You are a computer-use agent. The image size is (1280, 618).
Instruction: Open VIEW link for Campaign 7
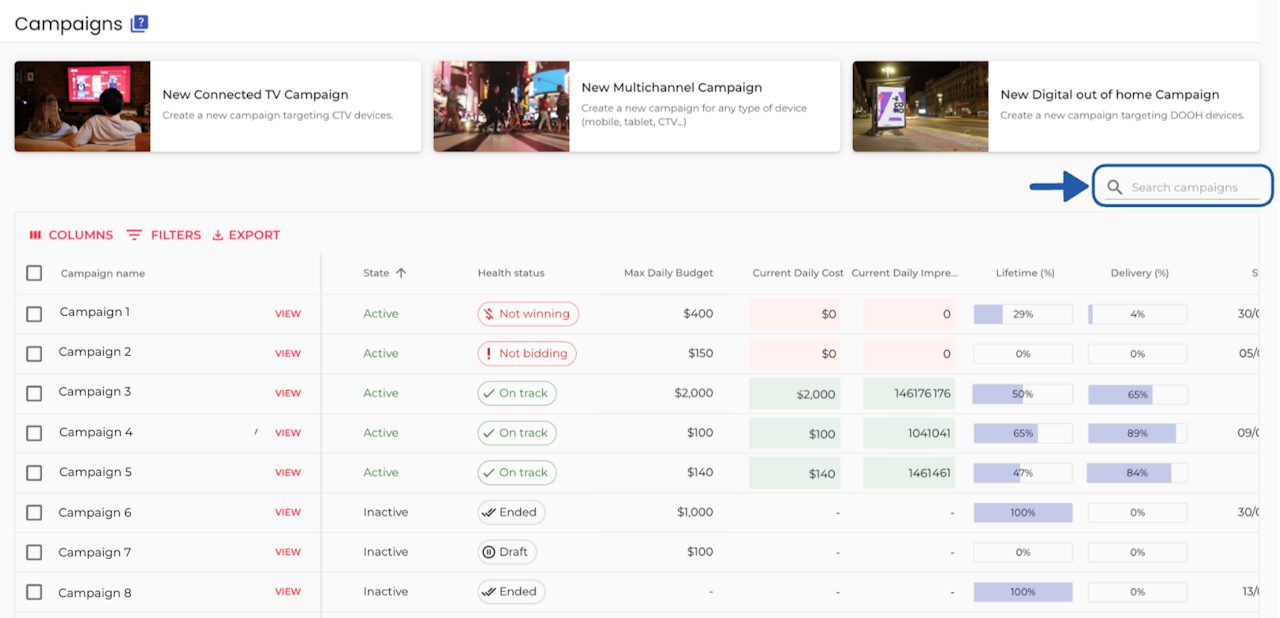point(288,552)
